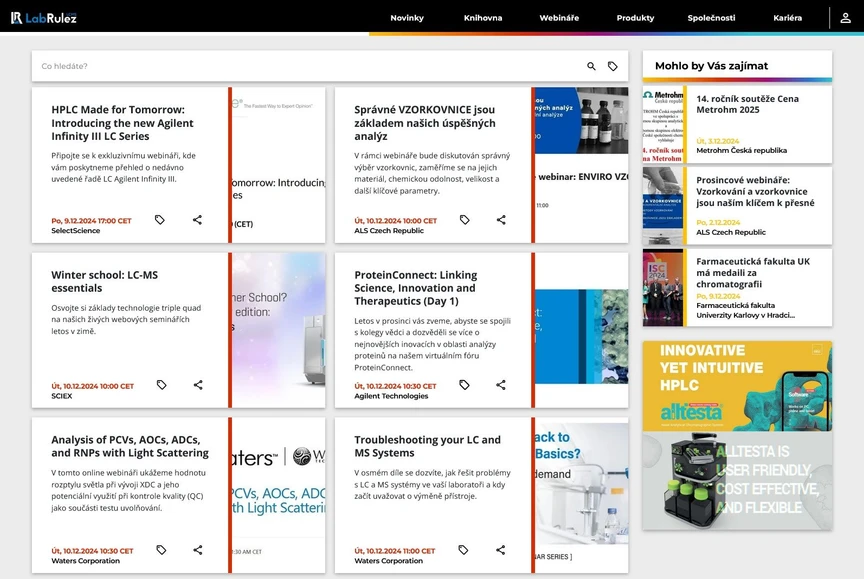
Task: Share the ProteinConnect webinar
Action: point(501,385)
